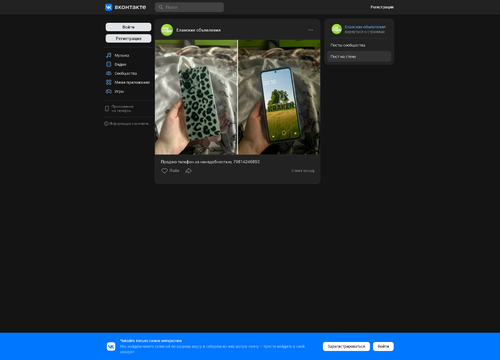Open the photo showing the phone screen
The width and height of the screenshot is (500, 360).
coord(279,97)
